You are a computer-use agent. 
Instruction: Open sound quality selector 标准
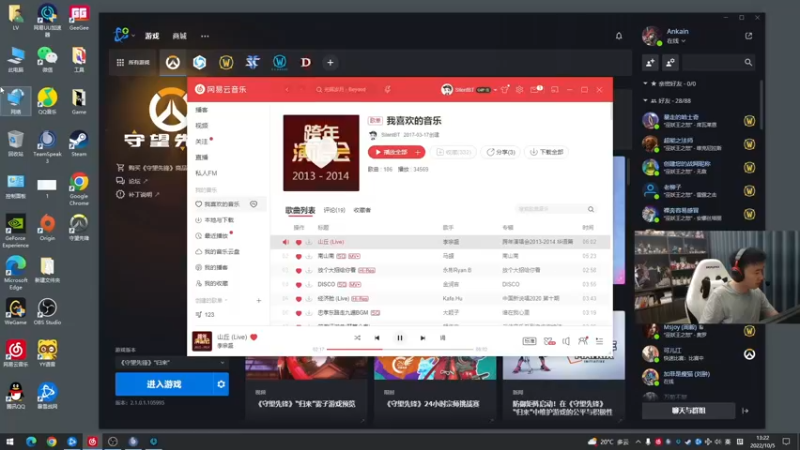[529, 341]
